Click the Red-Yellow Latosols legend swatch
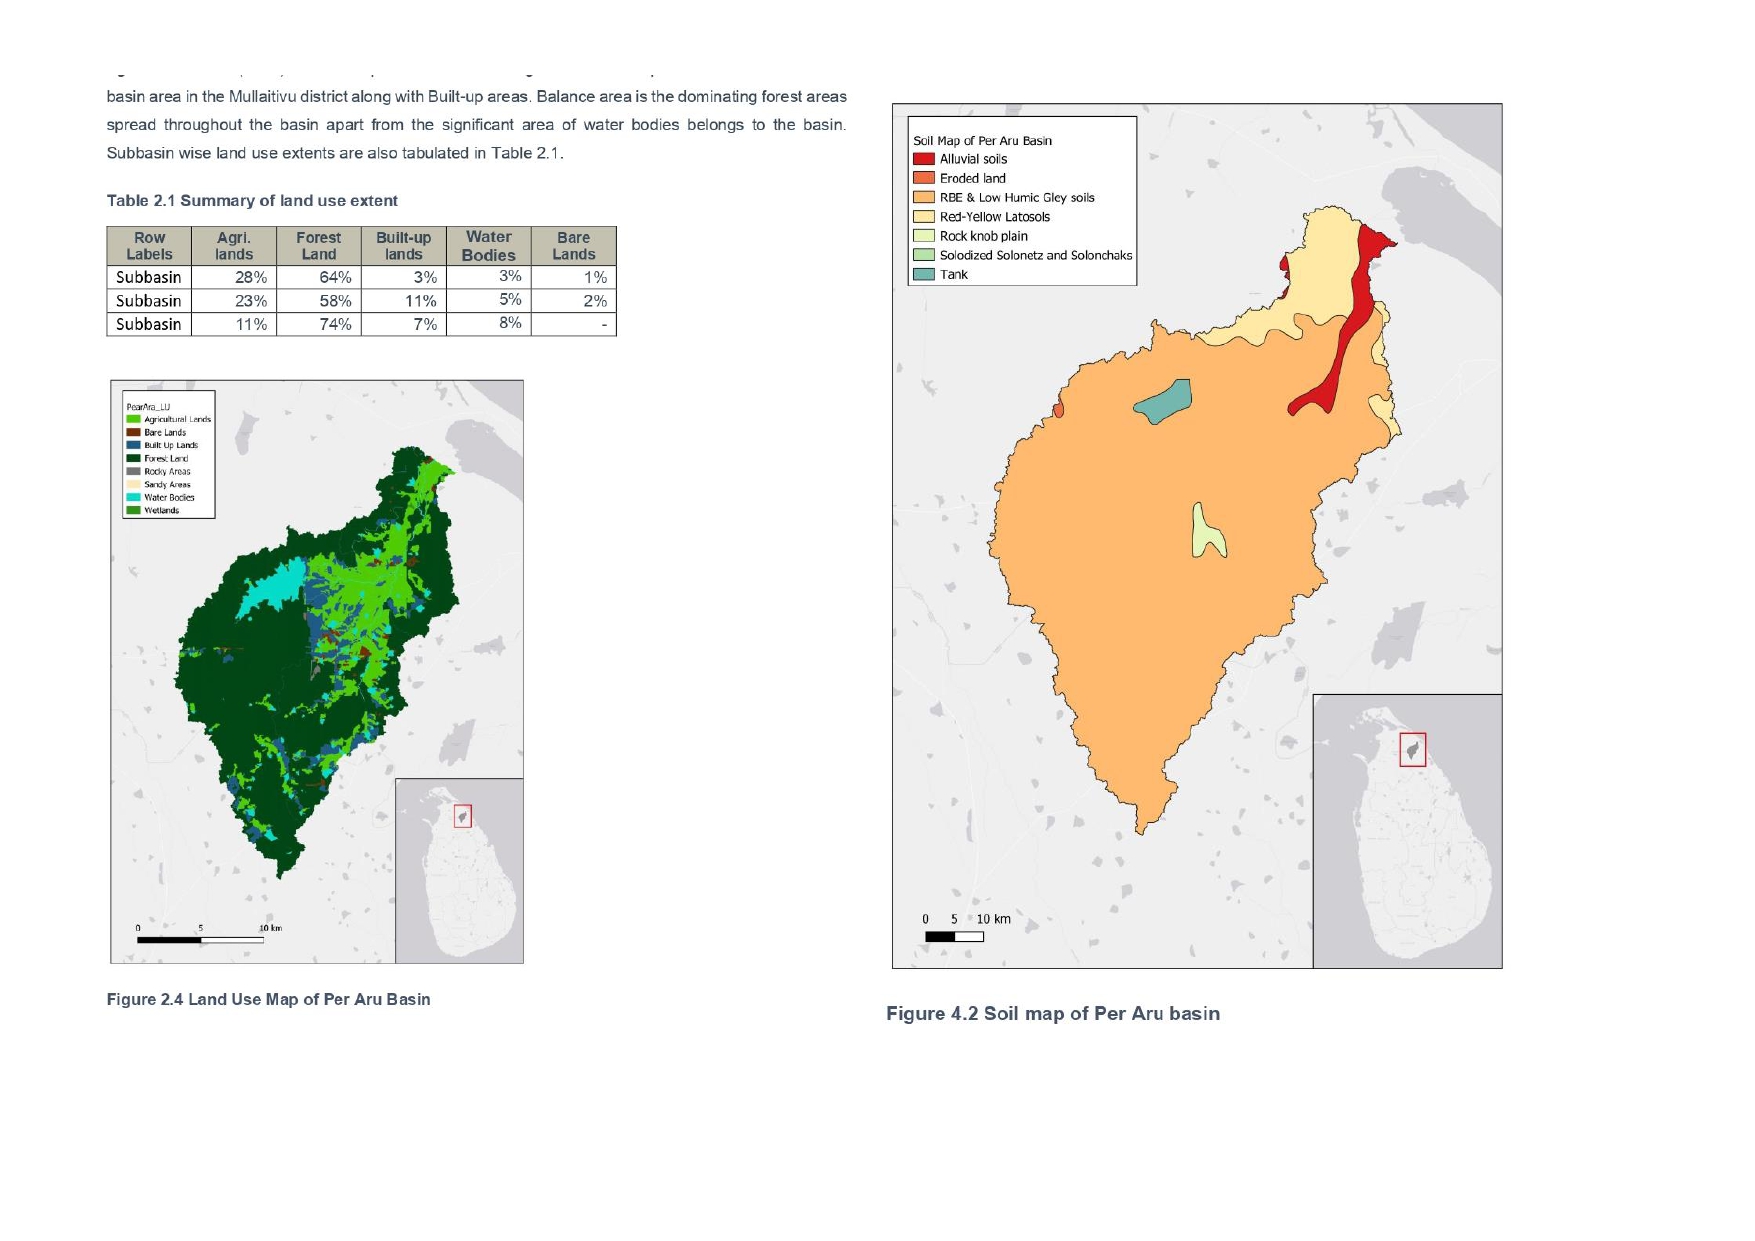 (x=923, y=217)
